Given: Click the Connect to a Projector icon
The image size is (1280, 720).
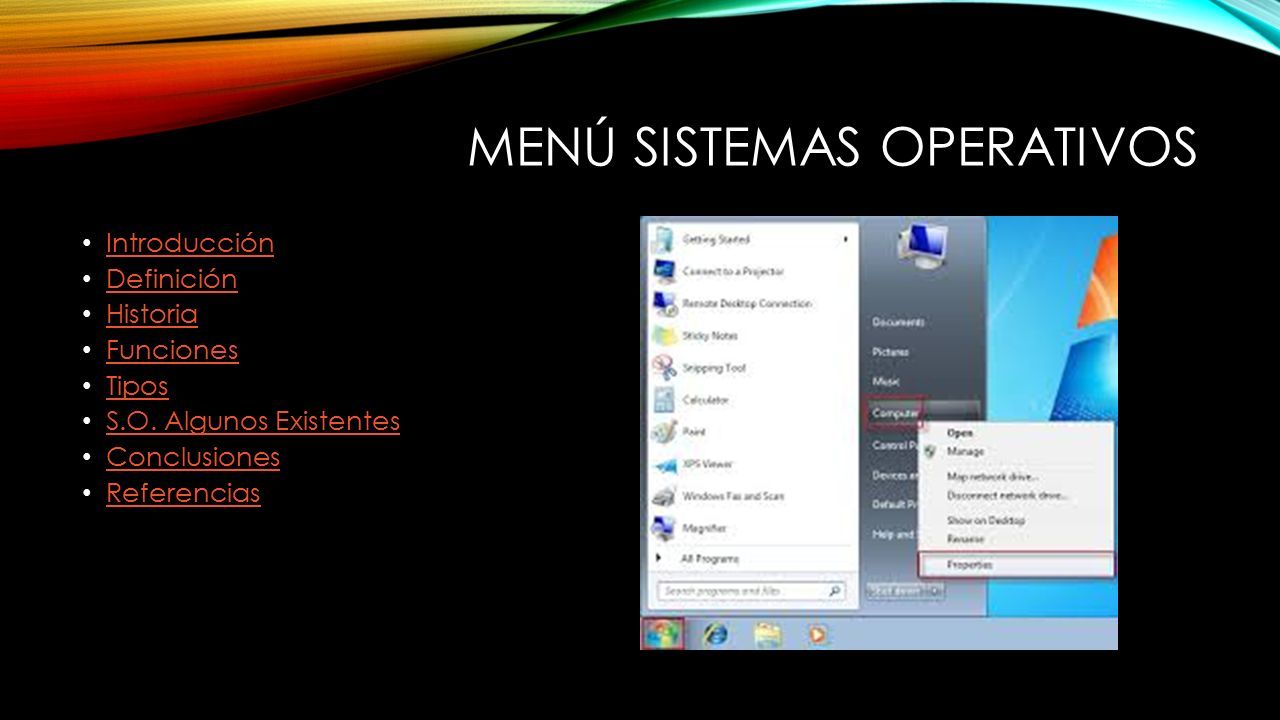Looking at the screenshot, I should click(664, 271).
